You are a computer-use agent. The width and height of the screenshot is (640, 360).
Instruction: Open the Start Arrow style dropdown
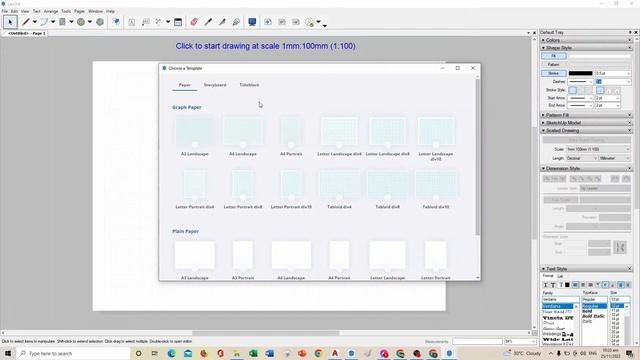581,98
